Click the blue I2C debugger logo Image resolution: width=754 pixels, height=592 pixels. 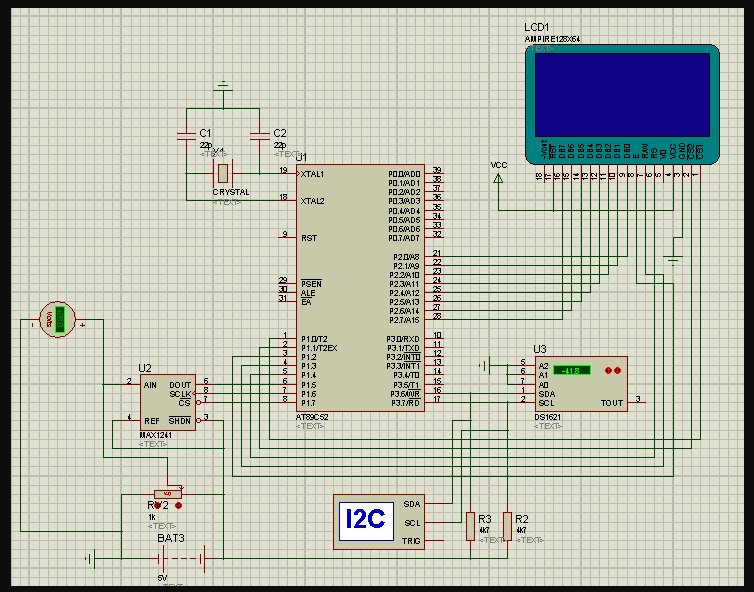[366, 521]
